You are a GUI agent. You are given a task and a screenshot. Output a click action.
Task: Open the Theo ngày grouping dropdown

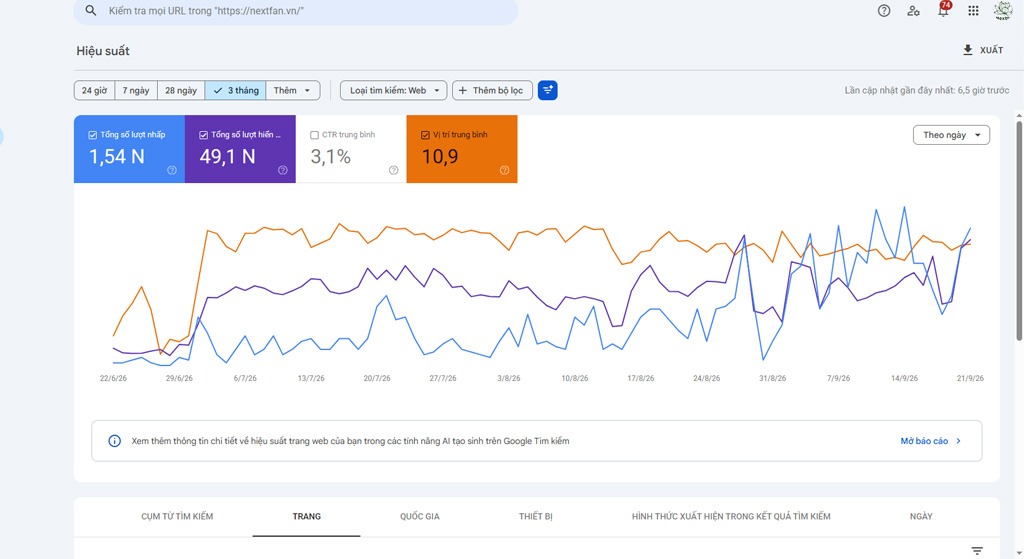(x=951, y=135)
